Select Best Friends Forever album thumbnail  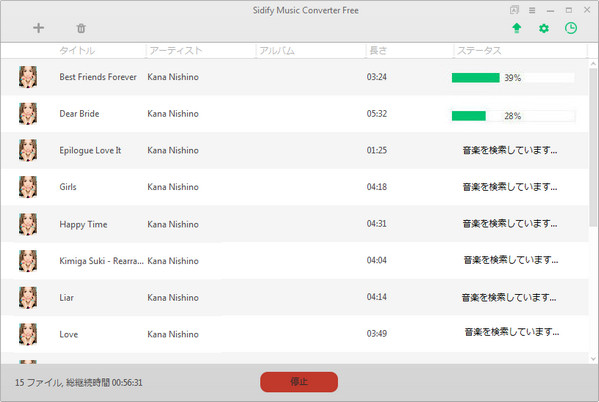click(x=28, y=77)
